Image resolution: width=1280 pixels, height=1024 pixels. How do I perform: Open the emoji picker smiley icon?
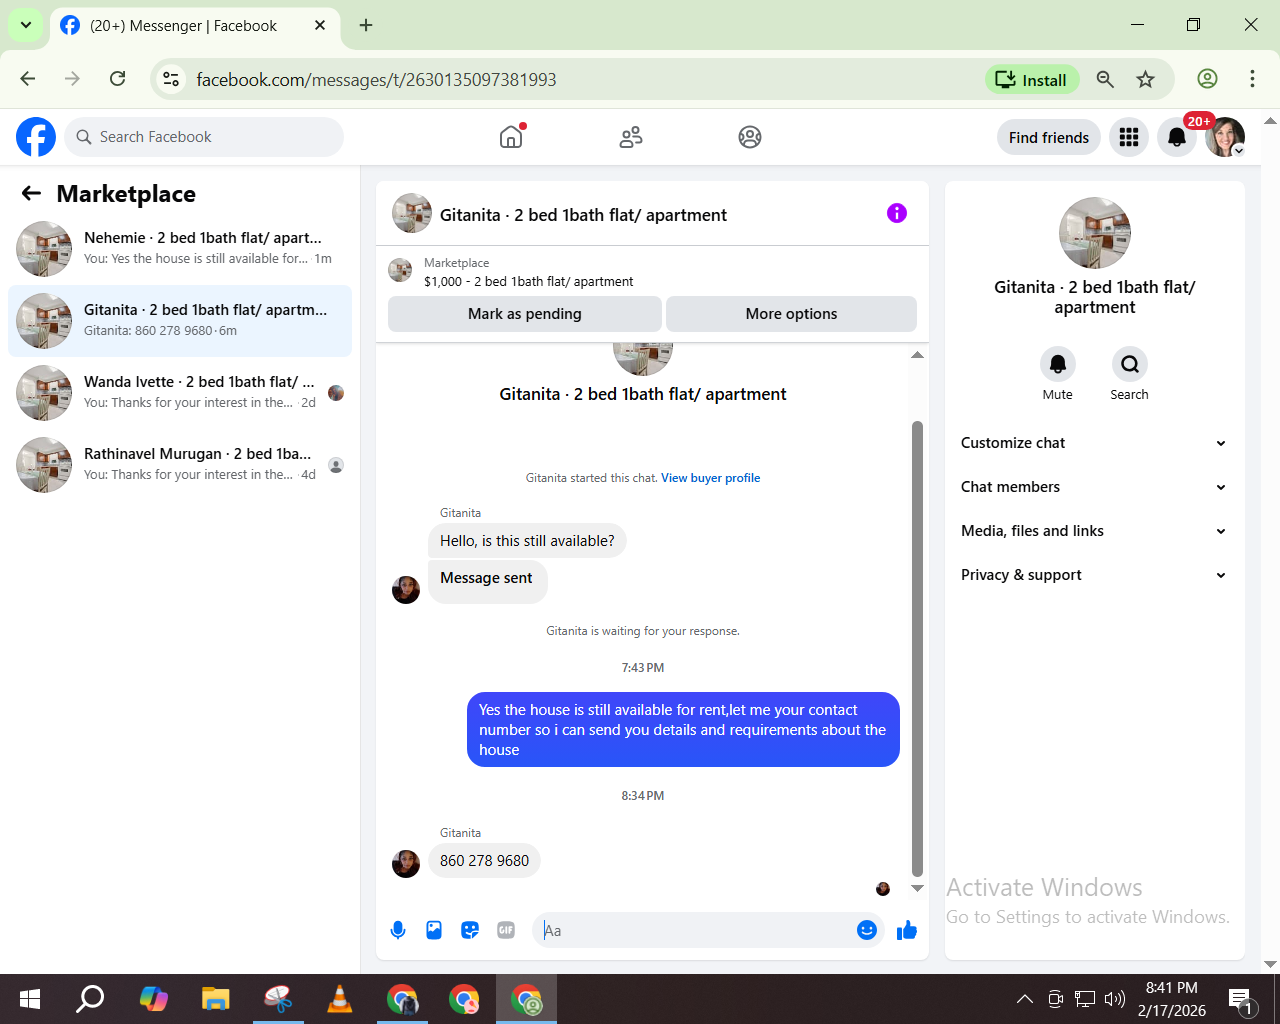(867, 930)
